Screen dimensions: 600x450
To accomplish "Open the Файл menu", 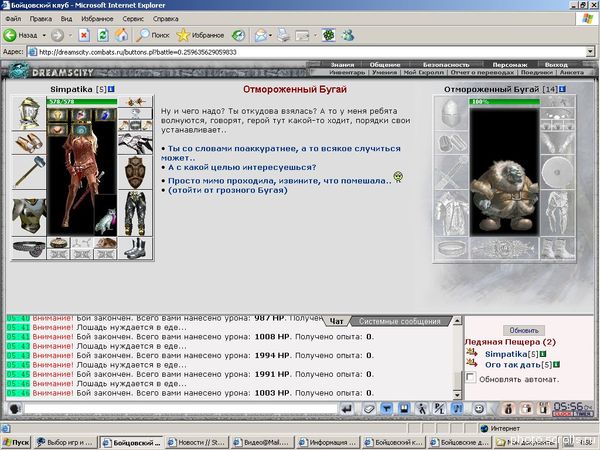I will click(x=13, y=18).
